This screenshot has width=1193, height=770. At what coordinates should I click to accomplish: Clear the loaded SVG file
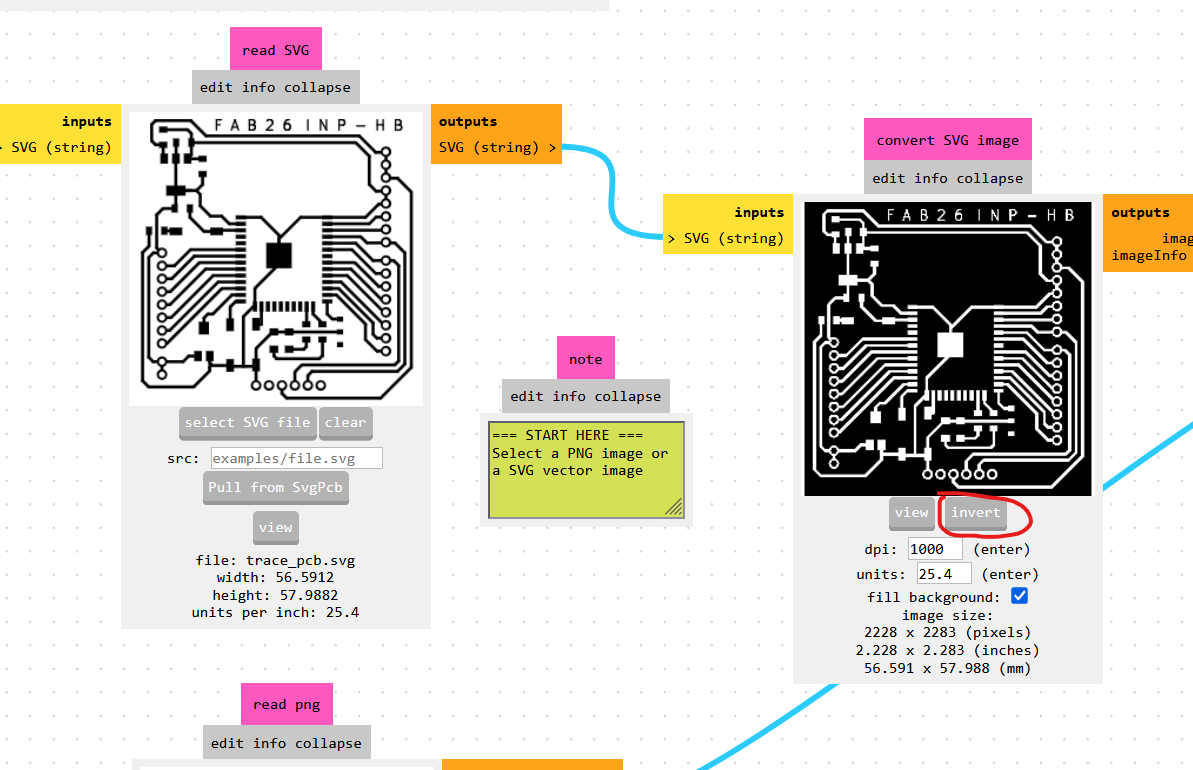pyautogui.click(x=345, y=423)
